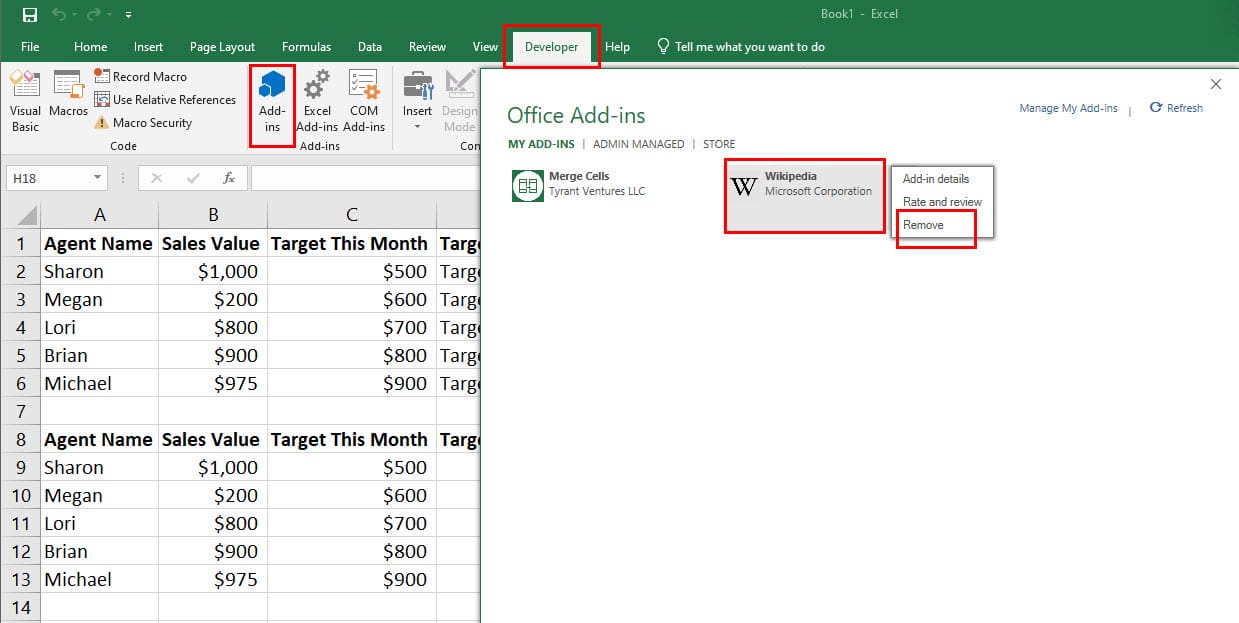Screen dimensions: 1239x623
Task: Close the Office Add-ins dialog
Action: tap(1216, 84)
